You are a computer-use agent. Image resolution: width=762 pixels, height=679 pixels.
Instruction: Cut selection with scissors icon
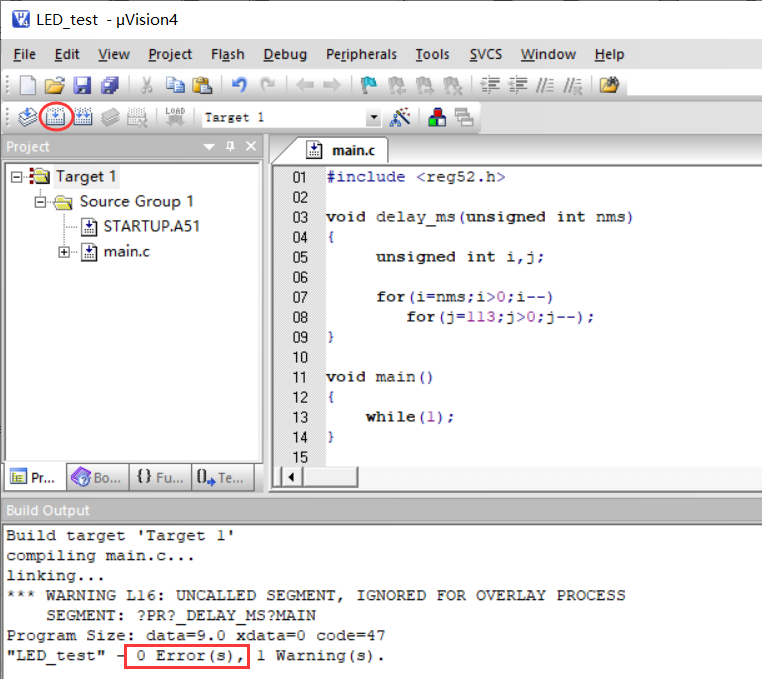click(x=146, y=85)
